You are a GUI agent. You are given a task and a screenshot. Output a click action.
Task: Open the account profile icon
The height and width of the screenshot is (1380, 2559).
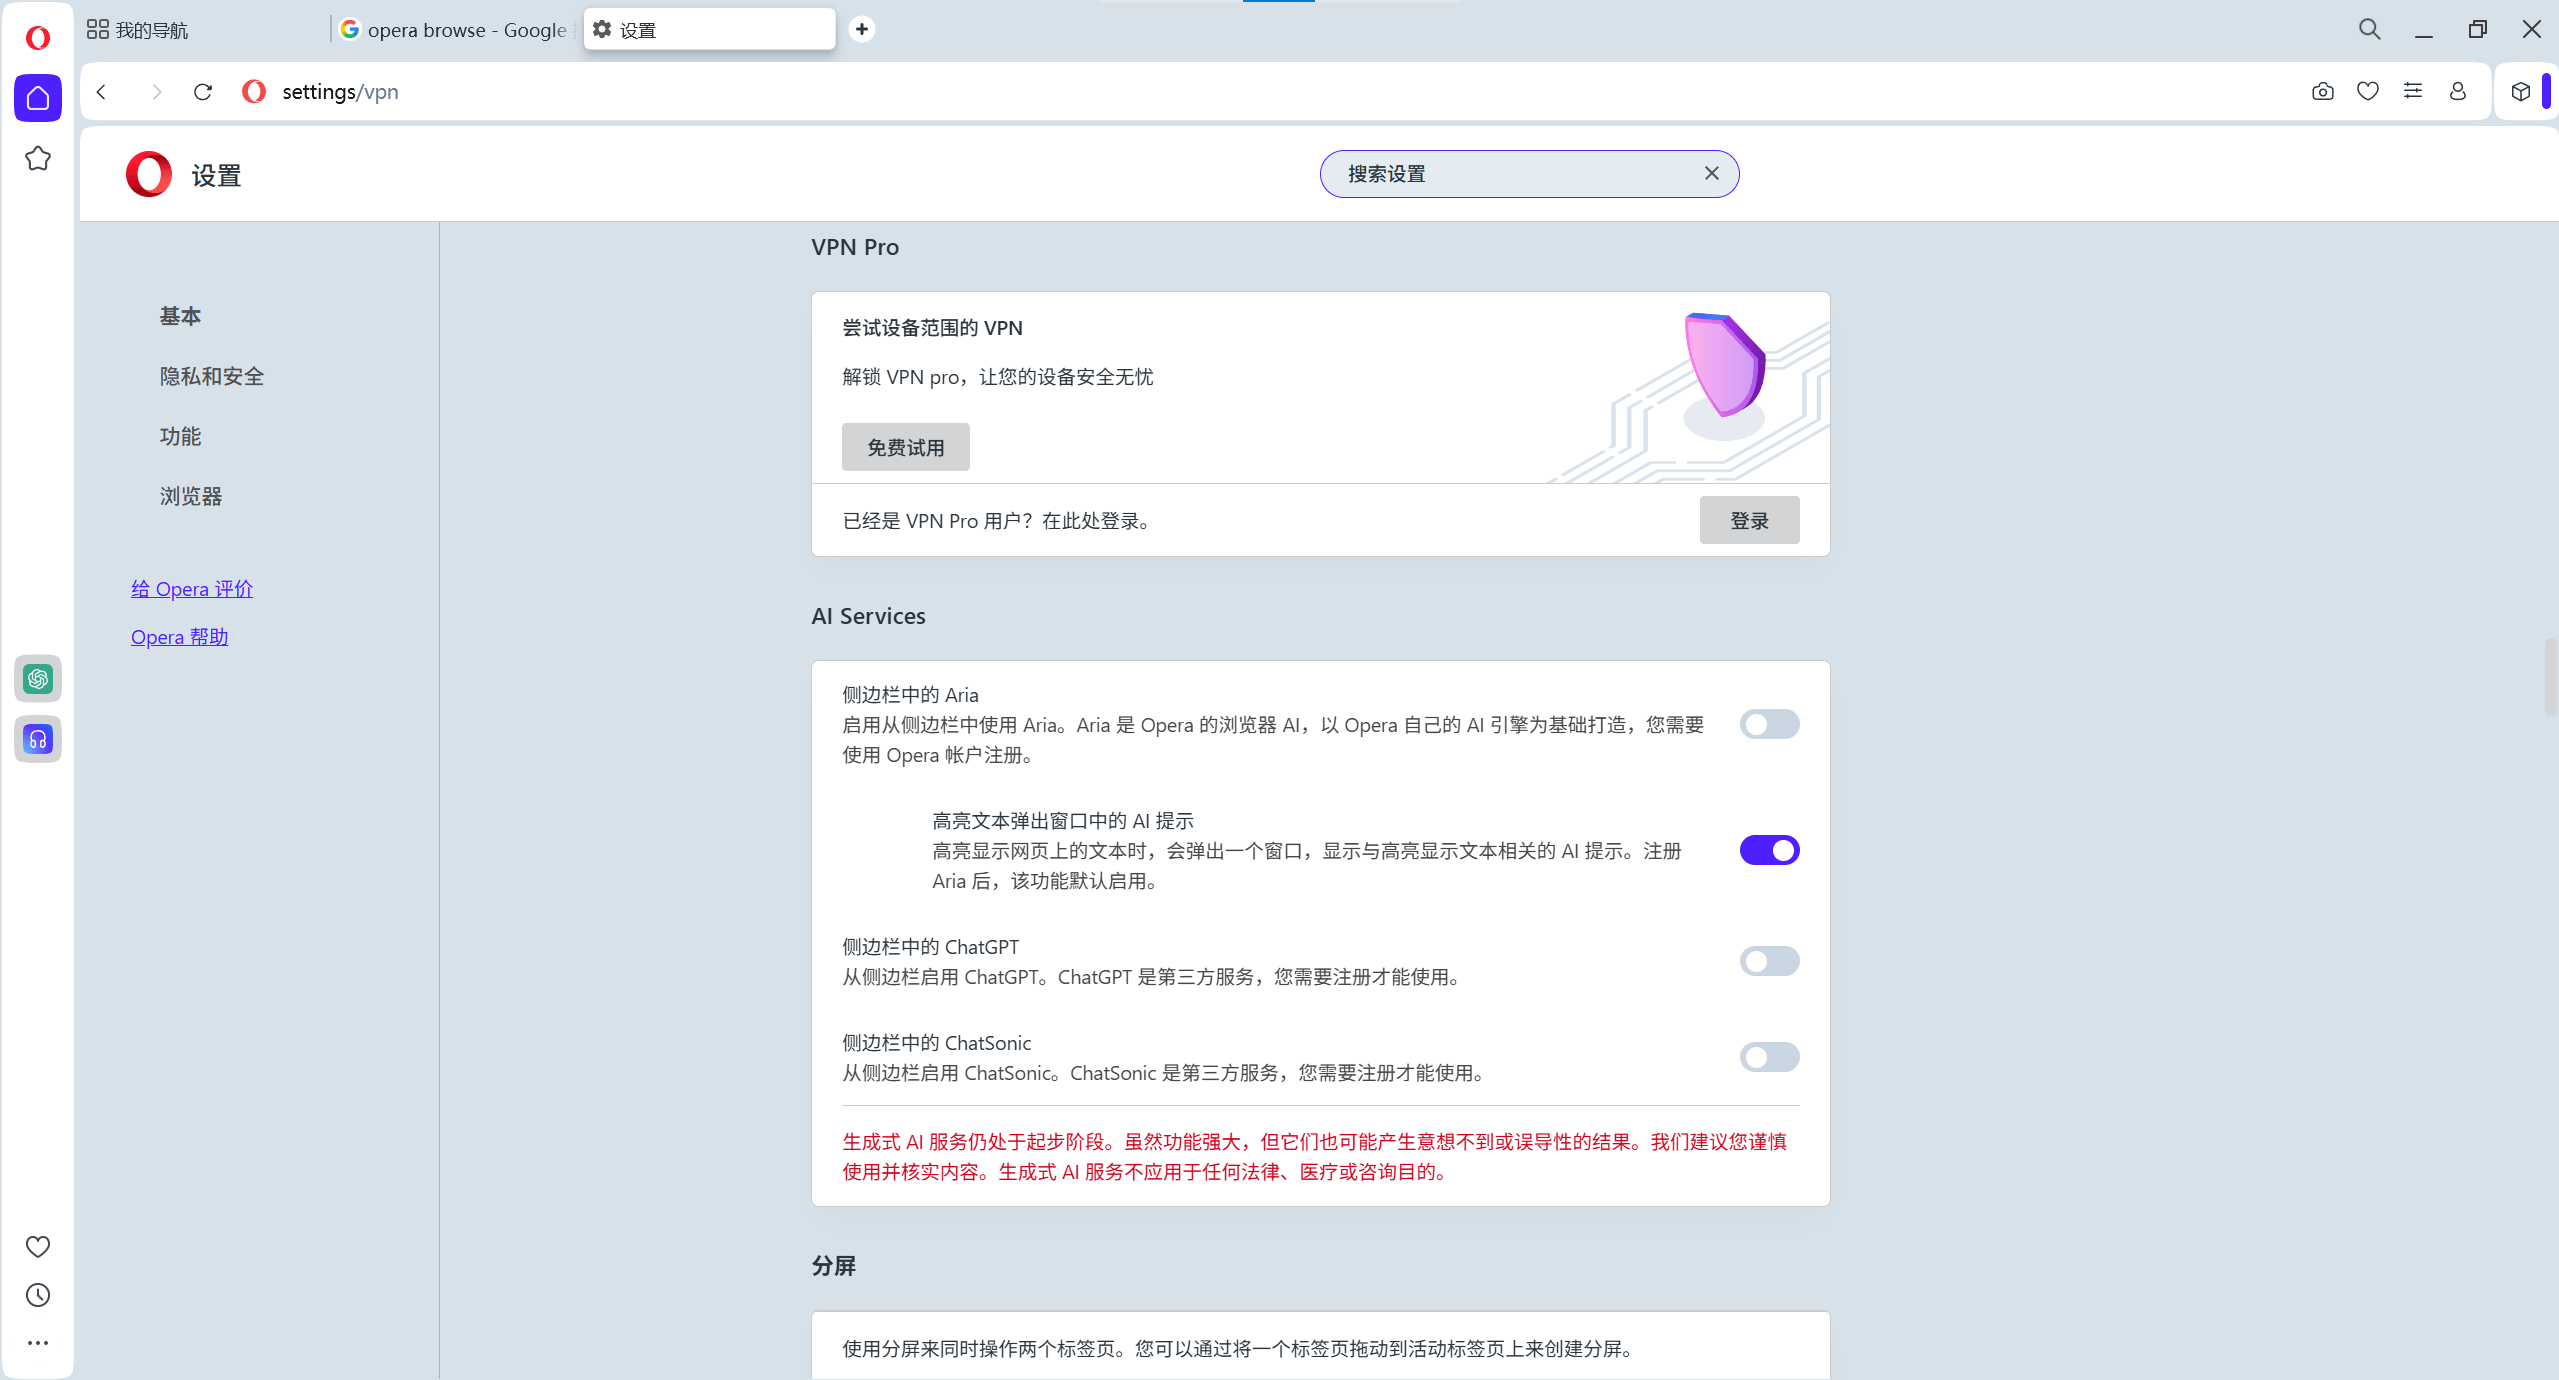pyautogui.click(x=2457, y=92)
